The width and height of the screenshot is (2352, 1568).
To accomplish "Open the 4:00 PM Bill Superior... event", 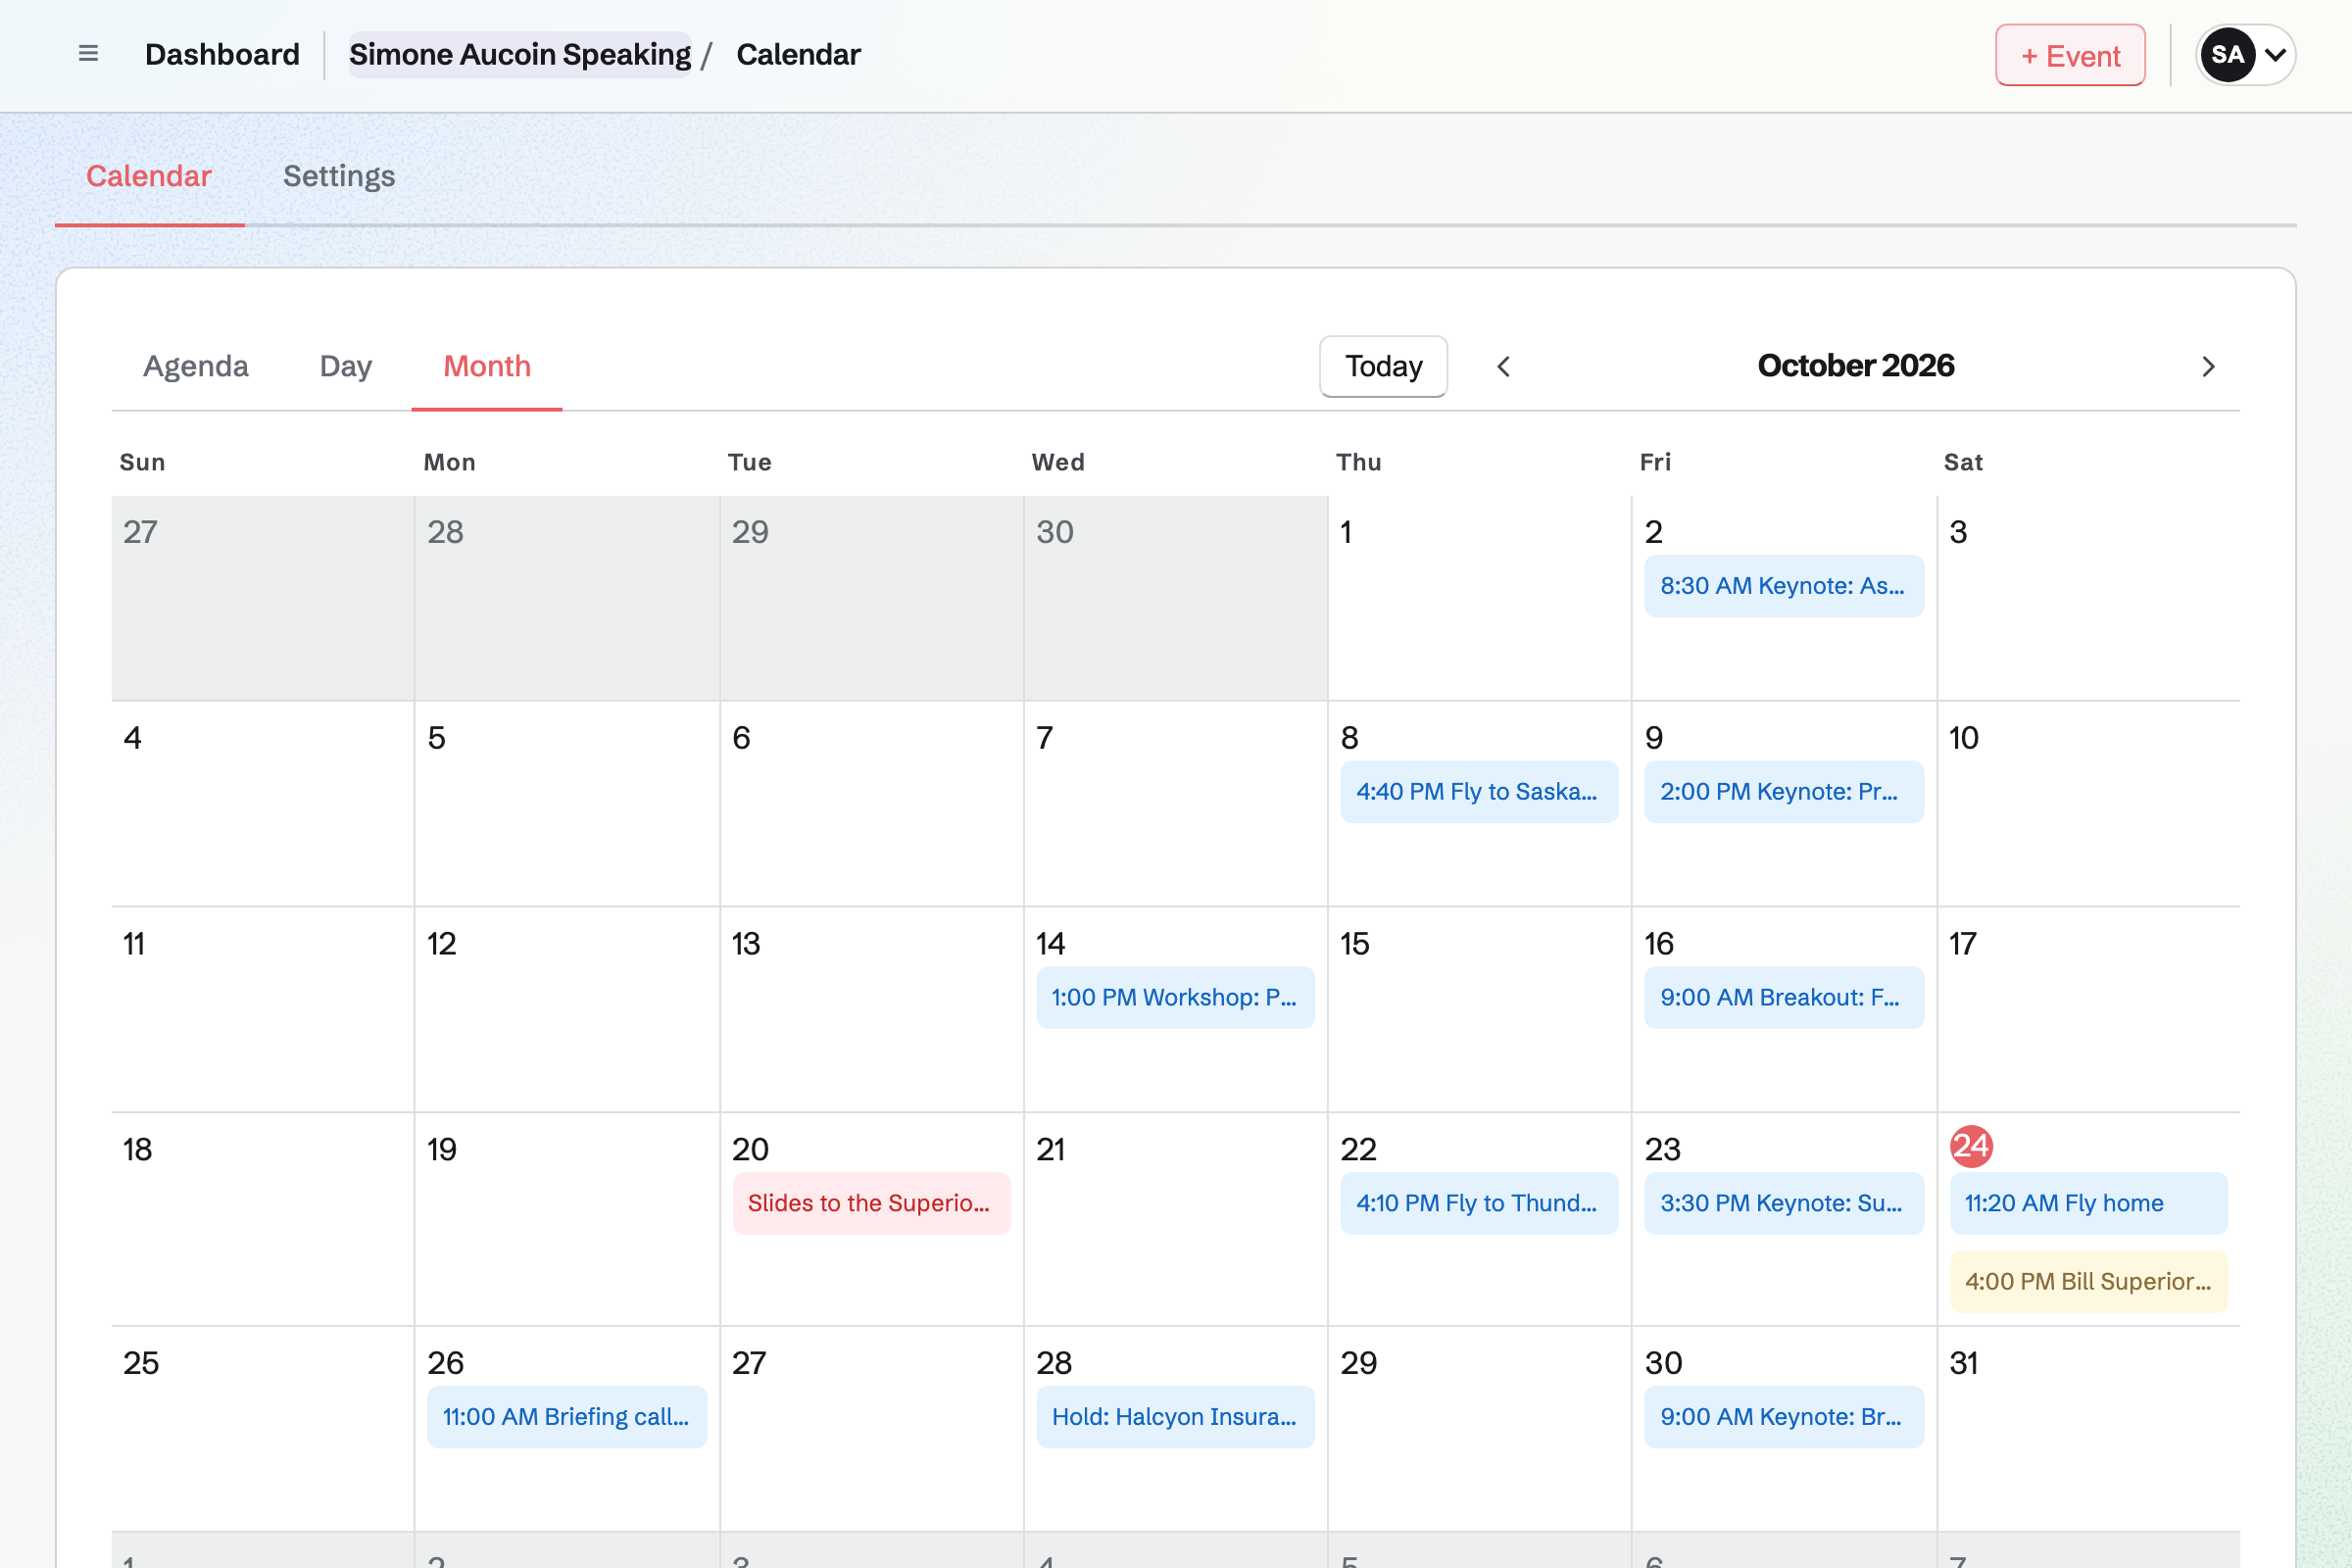I will pos(2088,1282).
